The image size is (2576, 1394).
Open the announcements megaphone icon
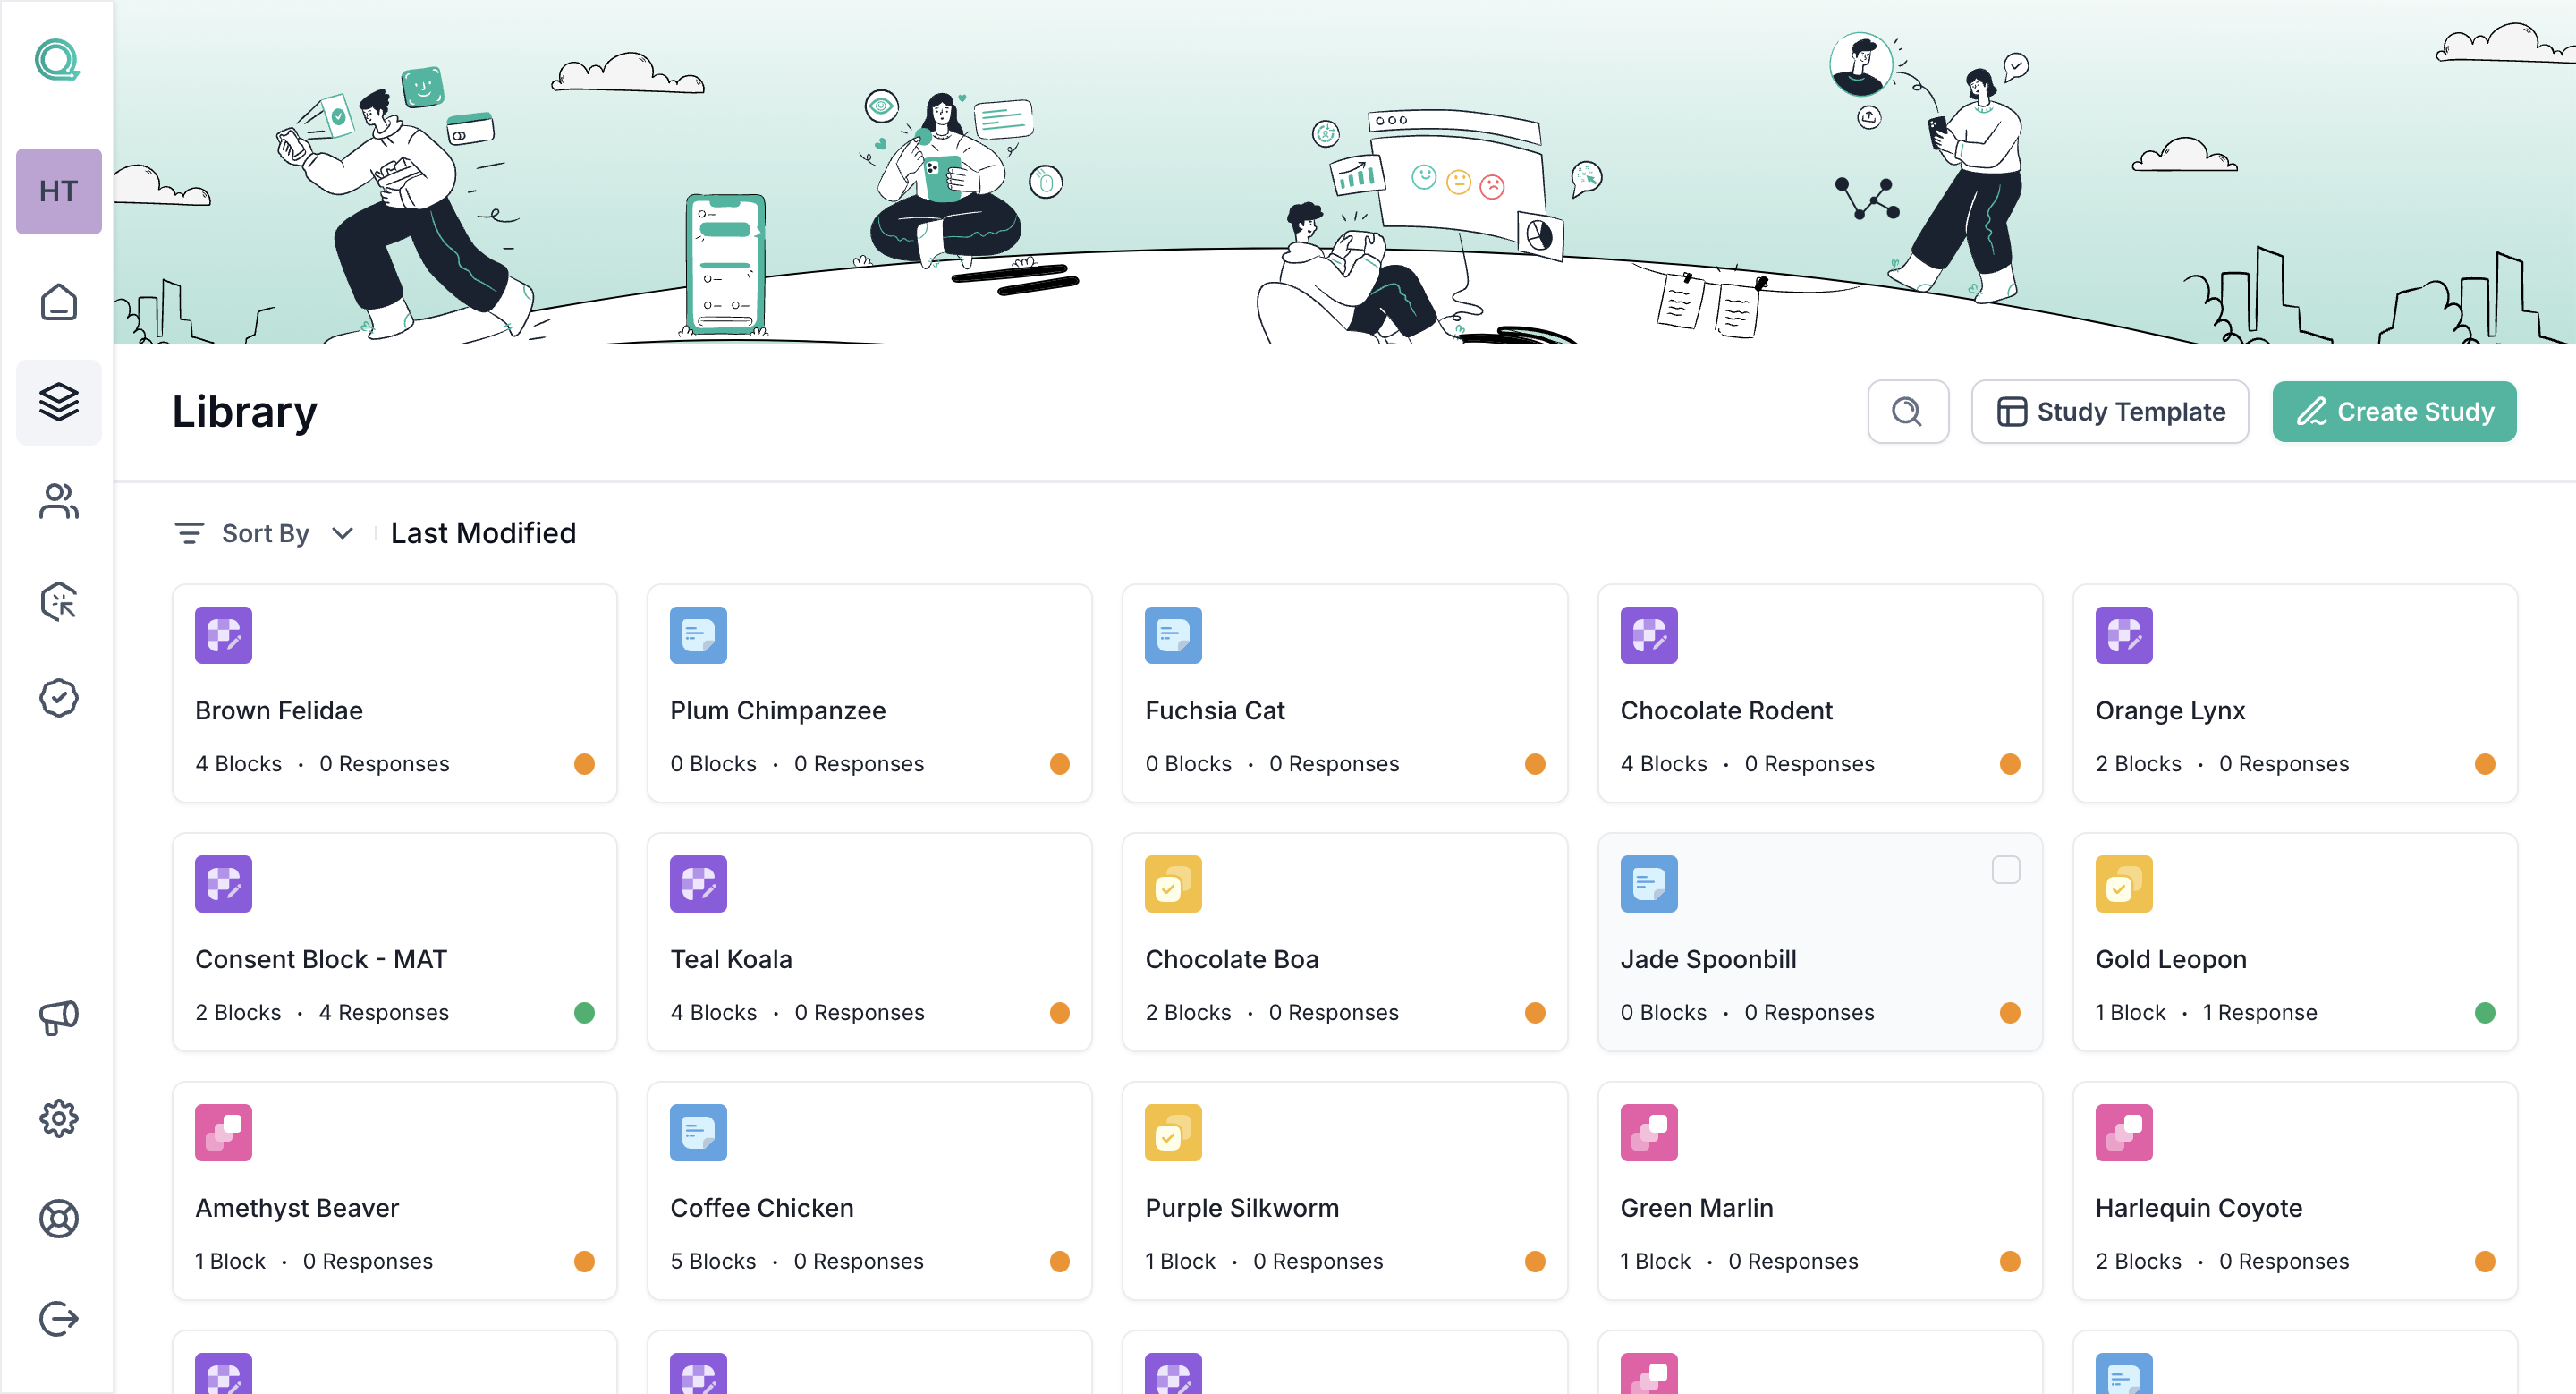(x=58, y=1018)
